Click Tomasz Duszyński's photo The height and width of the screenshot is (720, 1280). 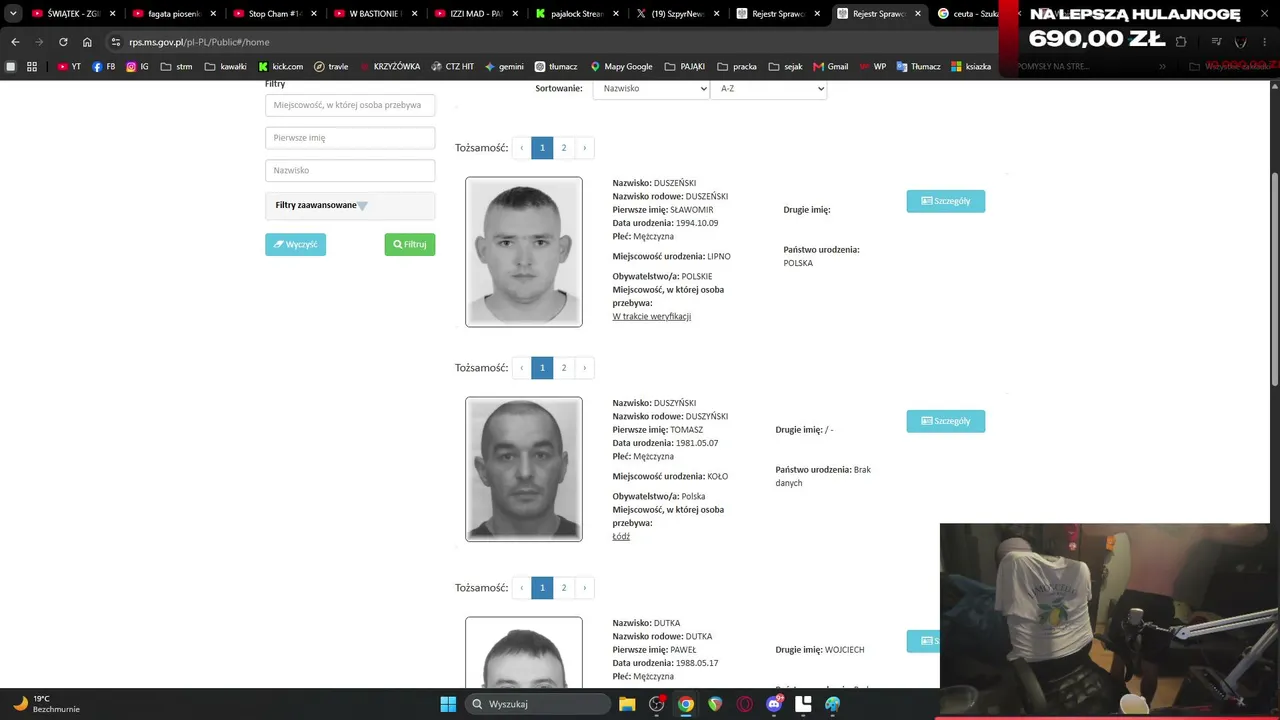[x=524, y=469]
